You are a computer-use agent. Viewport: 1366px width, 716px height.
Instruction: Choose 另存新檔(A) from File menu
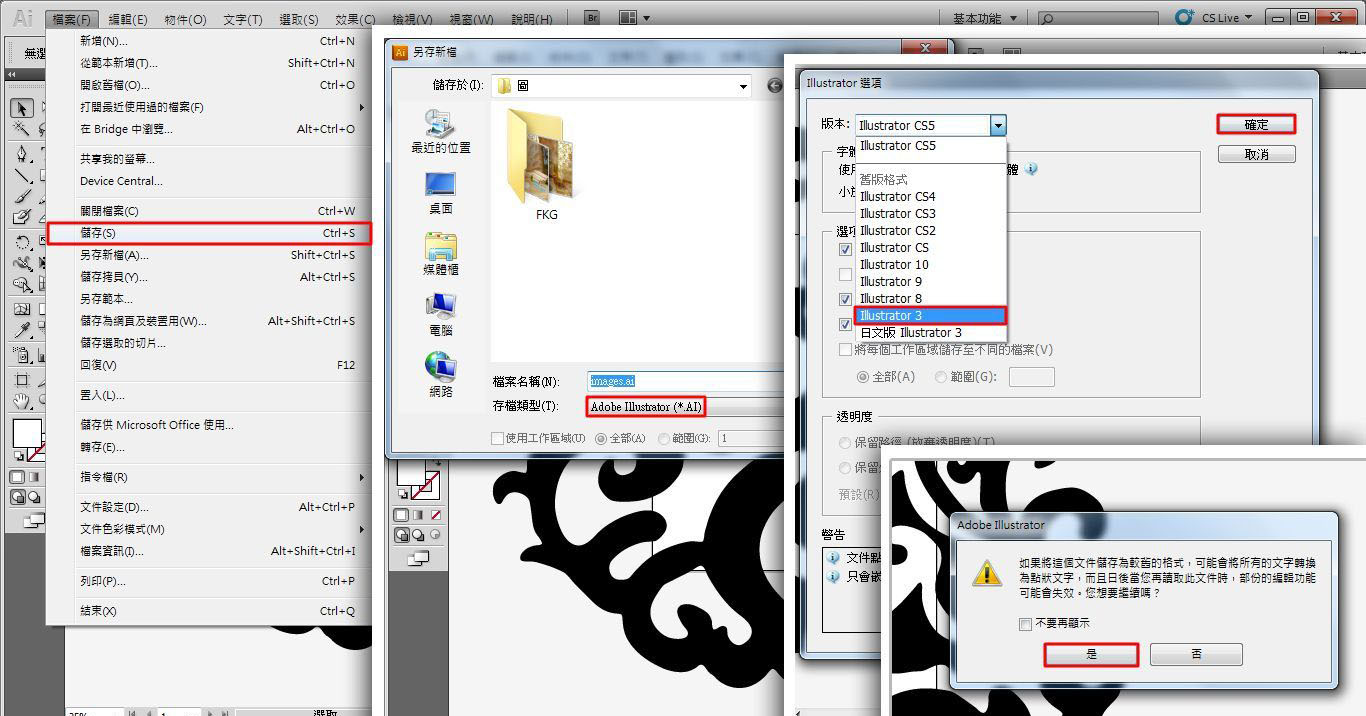click(x=209, y=255)
